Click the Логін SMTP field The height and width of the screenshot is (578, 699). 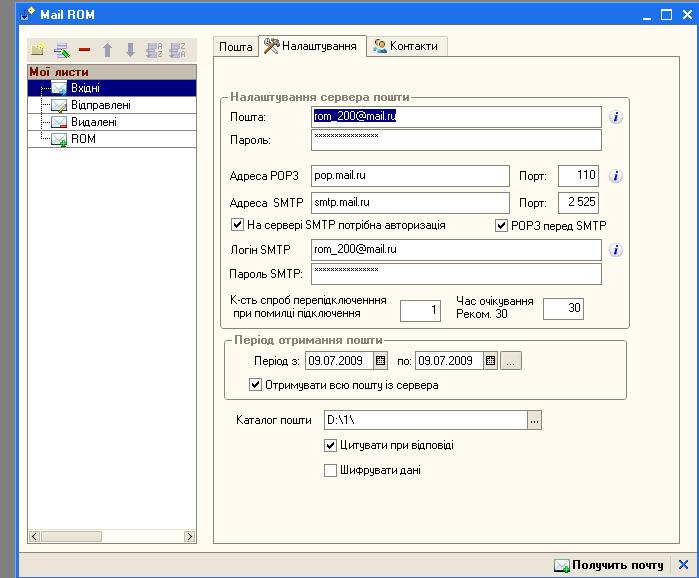(456, 250)
